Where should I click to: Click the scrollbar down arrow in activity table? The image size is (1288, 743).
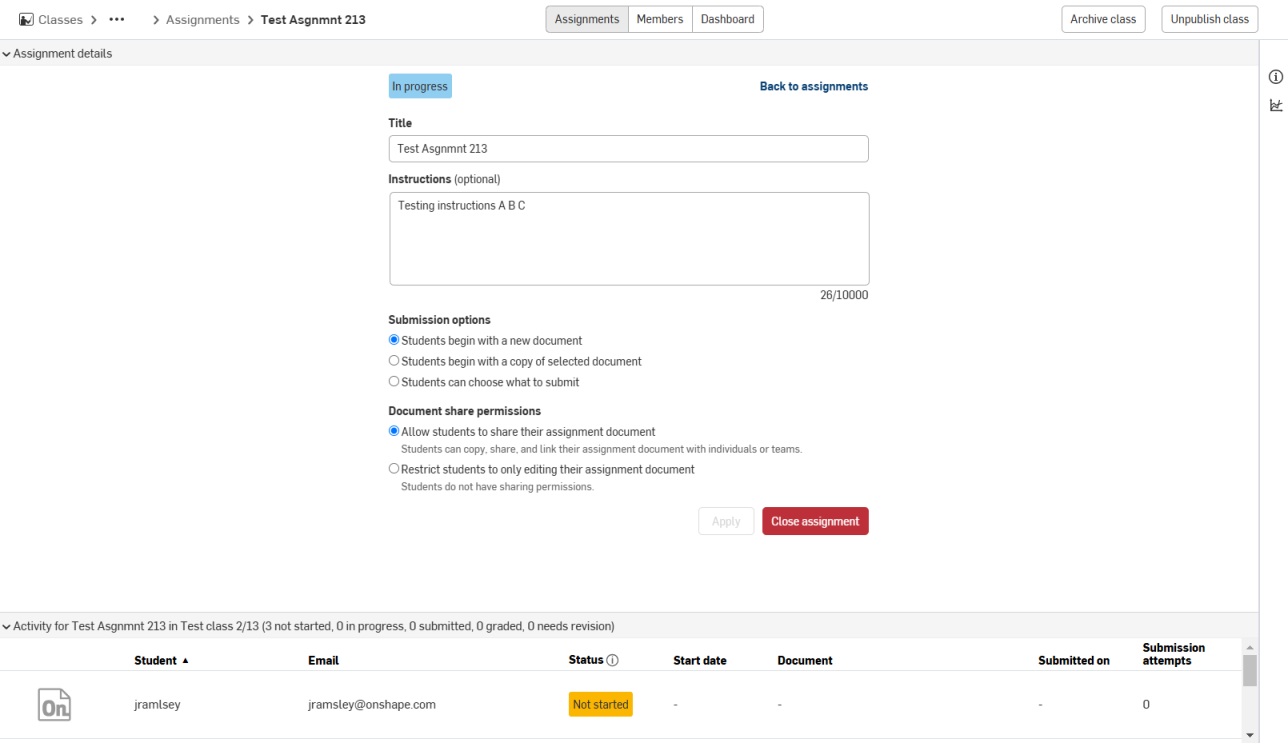pos(1250,734)
